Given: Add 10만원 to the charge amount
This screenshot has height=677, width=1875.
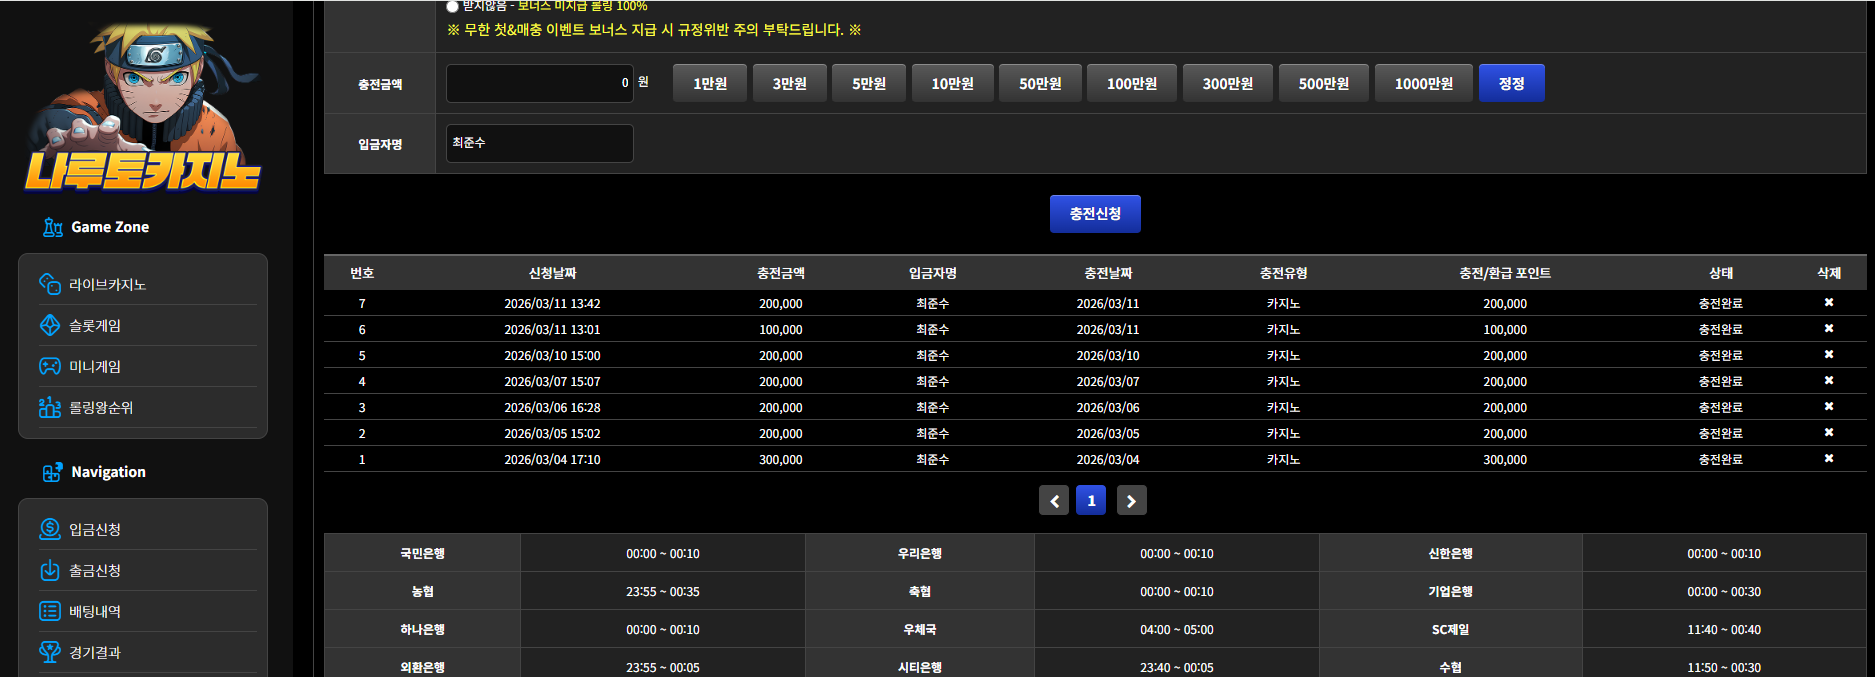Looking at the screenshot, I should 952,83.
